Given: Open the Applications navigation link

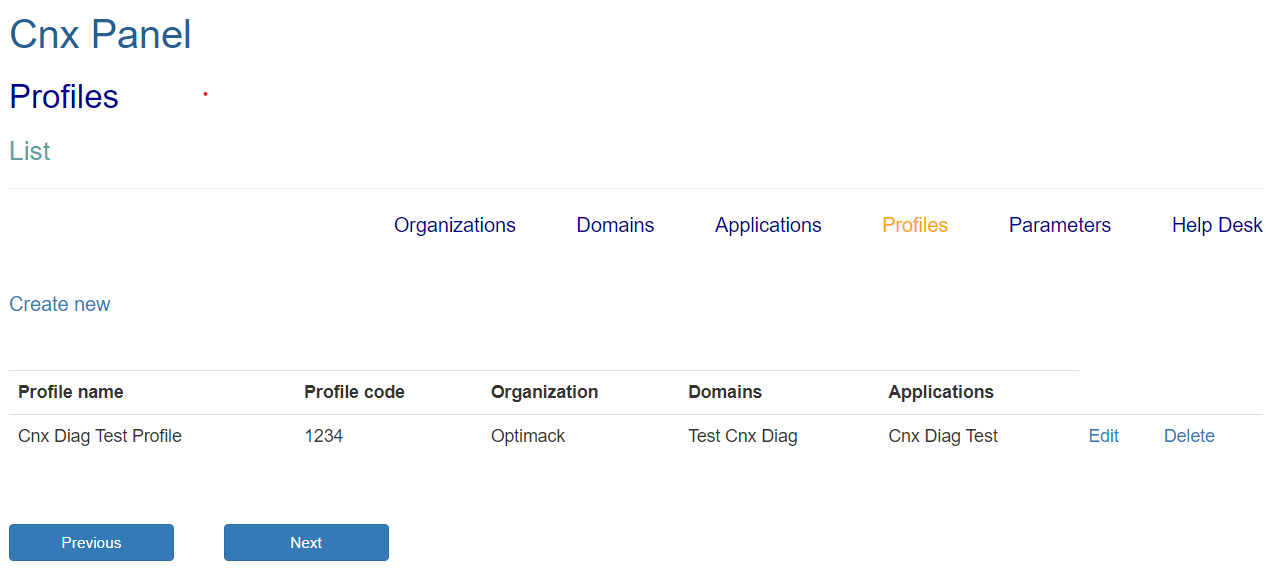Looking at the screenshot, I should [x=768, y=225].
